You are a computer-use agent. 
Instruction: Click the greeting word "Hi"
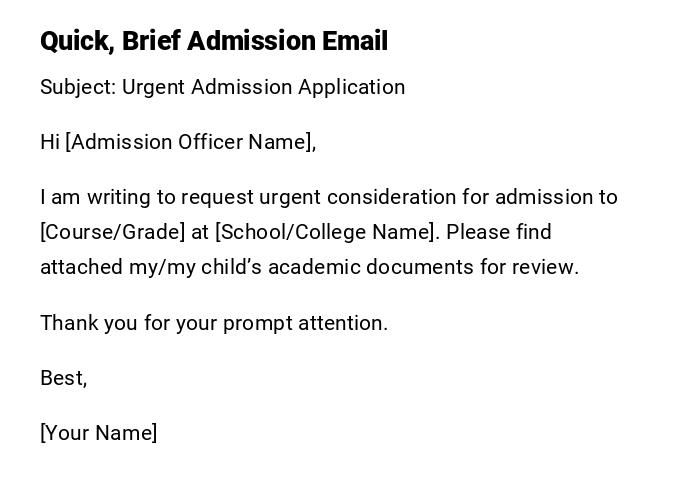click(50, 142)
